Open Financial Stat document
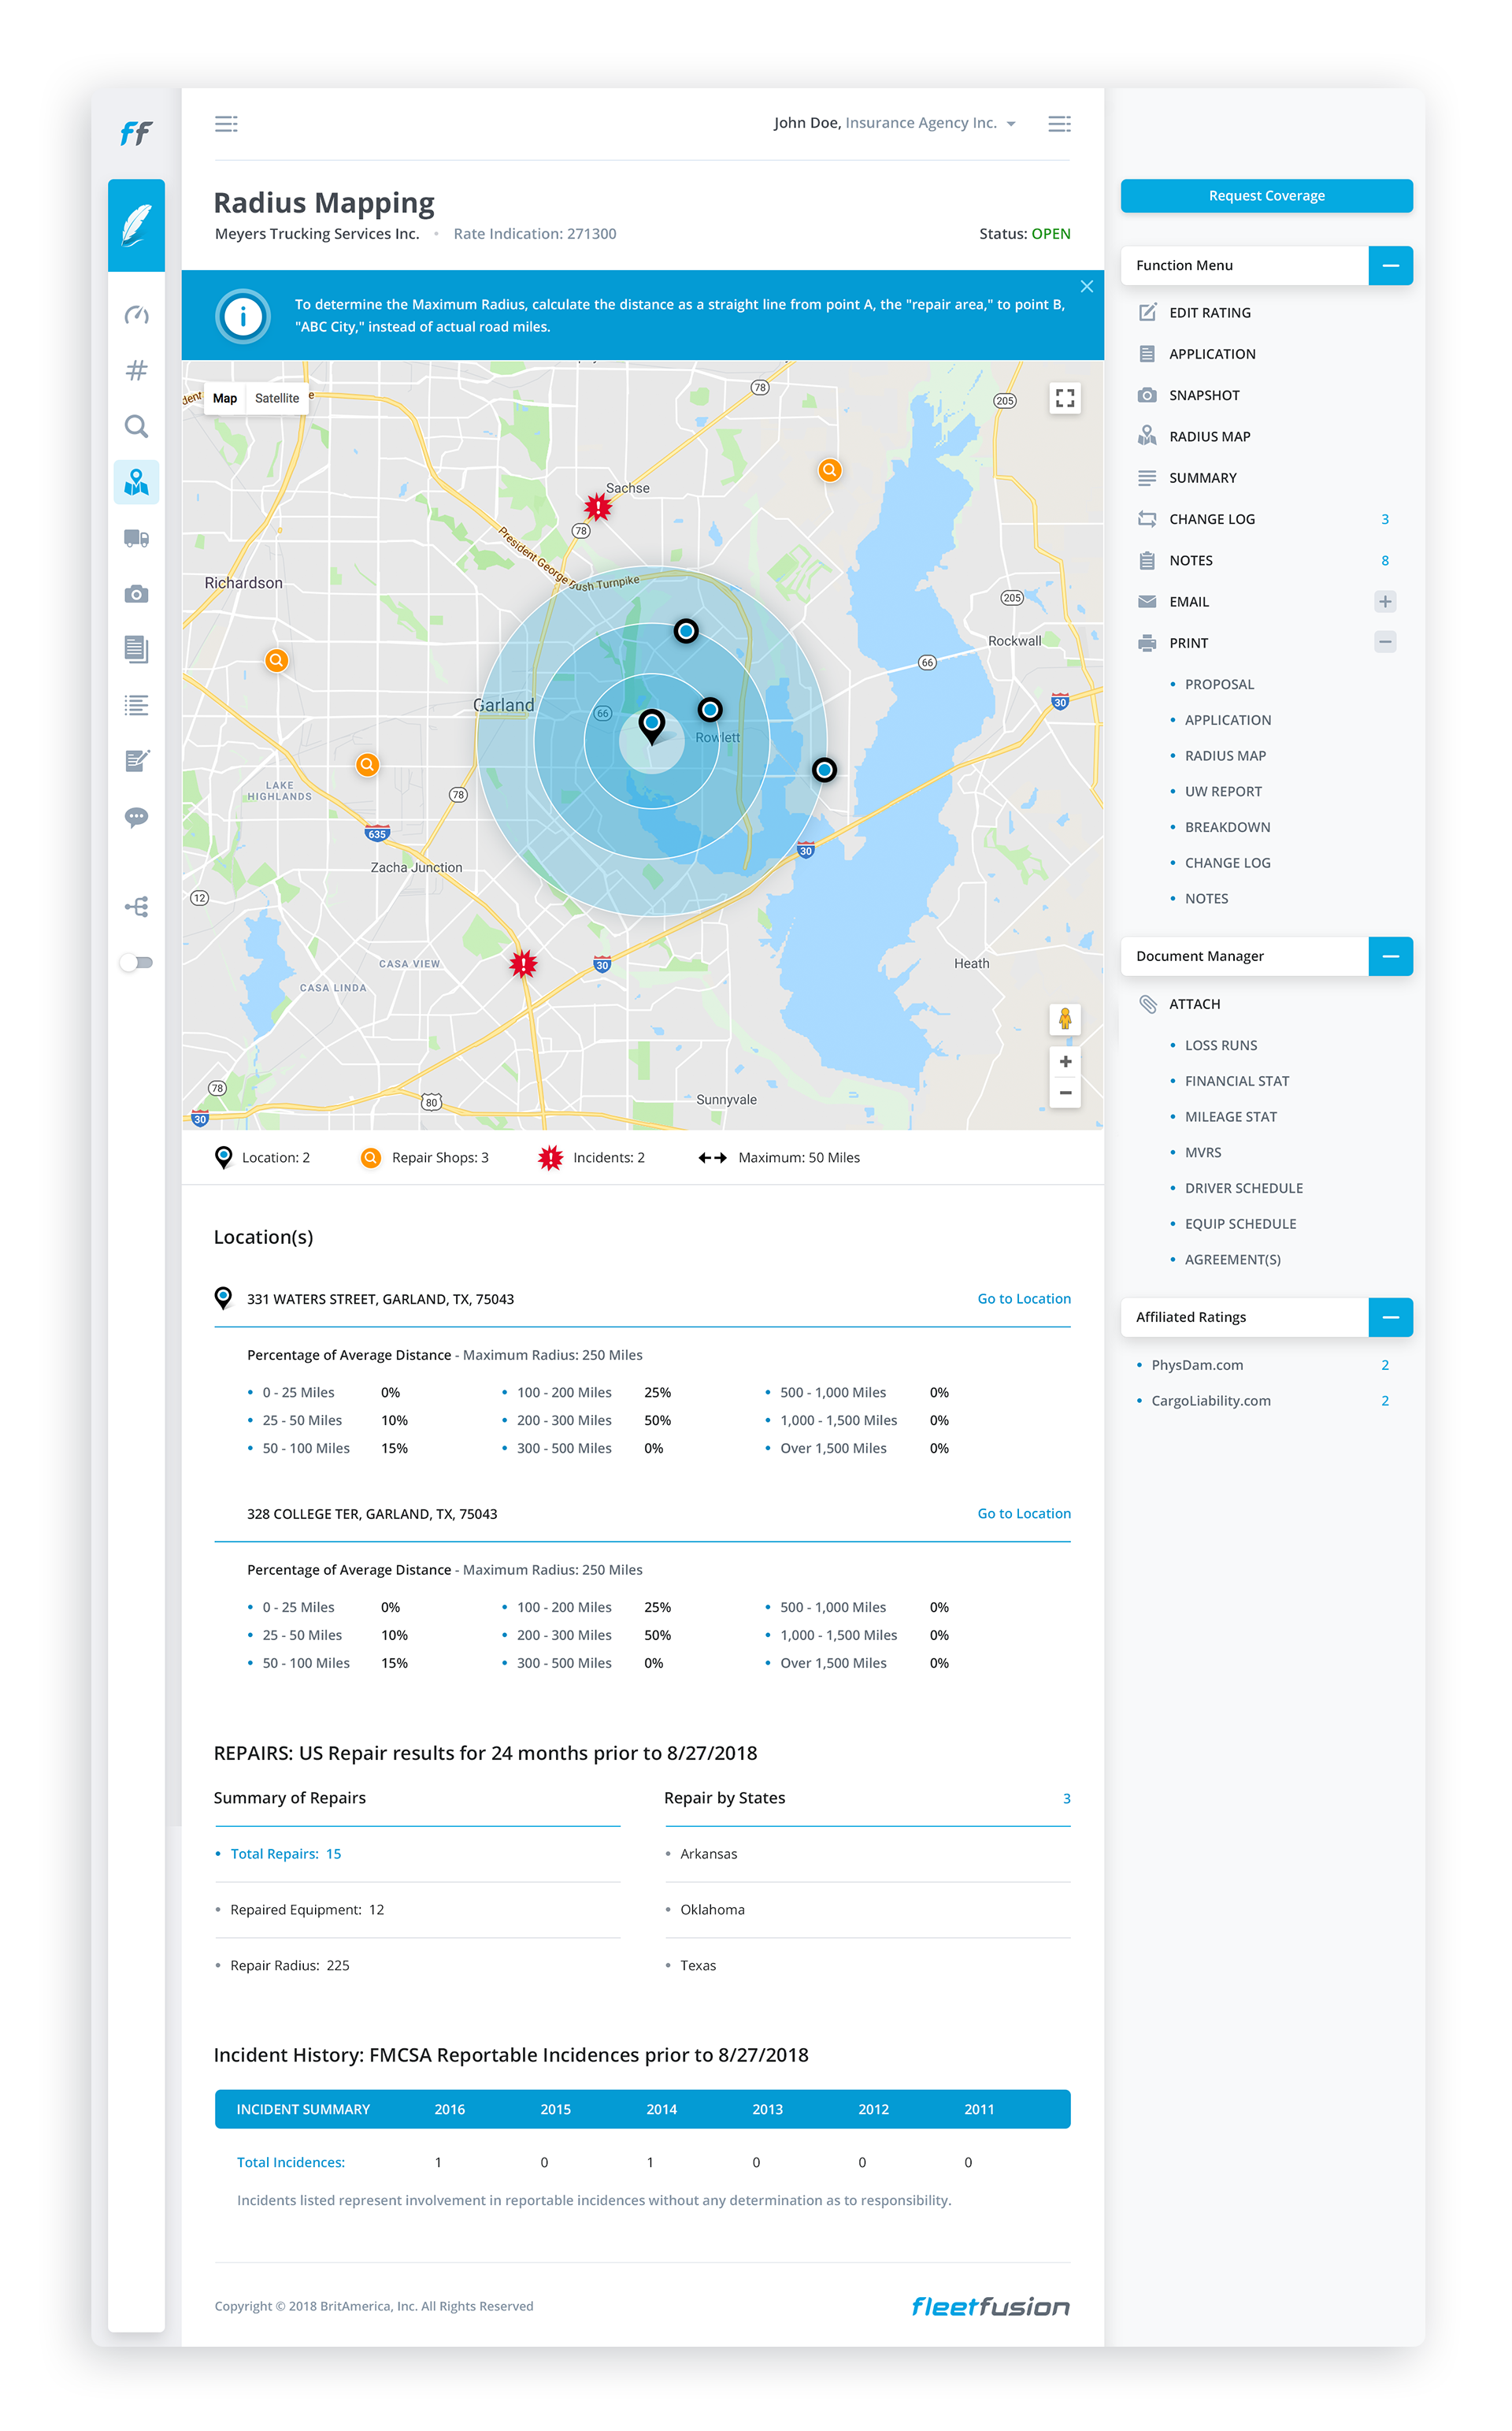This screenshot has height=2431, width=1512. point(1237,1081)
